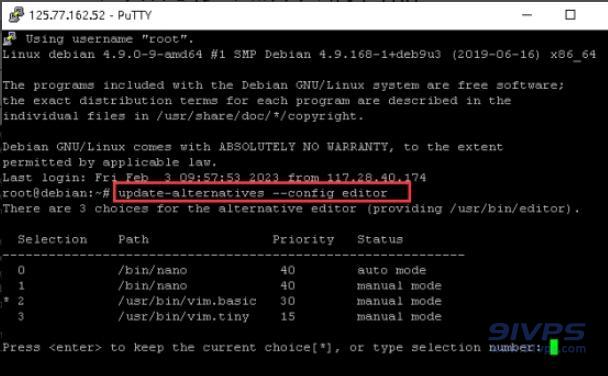Click the asterisk marking current selection 2
The height and width of the screenshot is (376, 608).
pos(6,300)
